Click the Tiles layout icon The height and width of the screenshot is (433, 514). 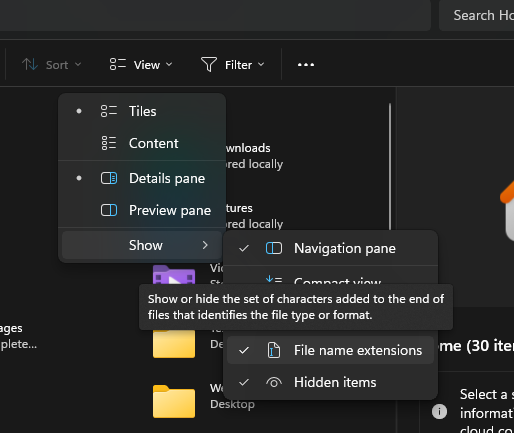[109, 111]
